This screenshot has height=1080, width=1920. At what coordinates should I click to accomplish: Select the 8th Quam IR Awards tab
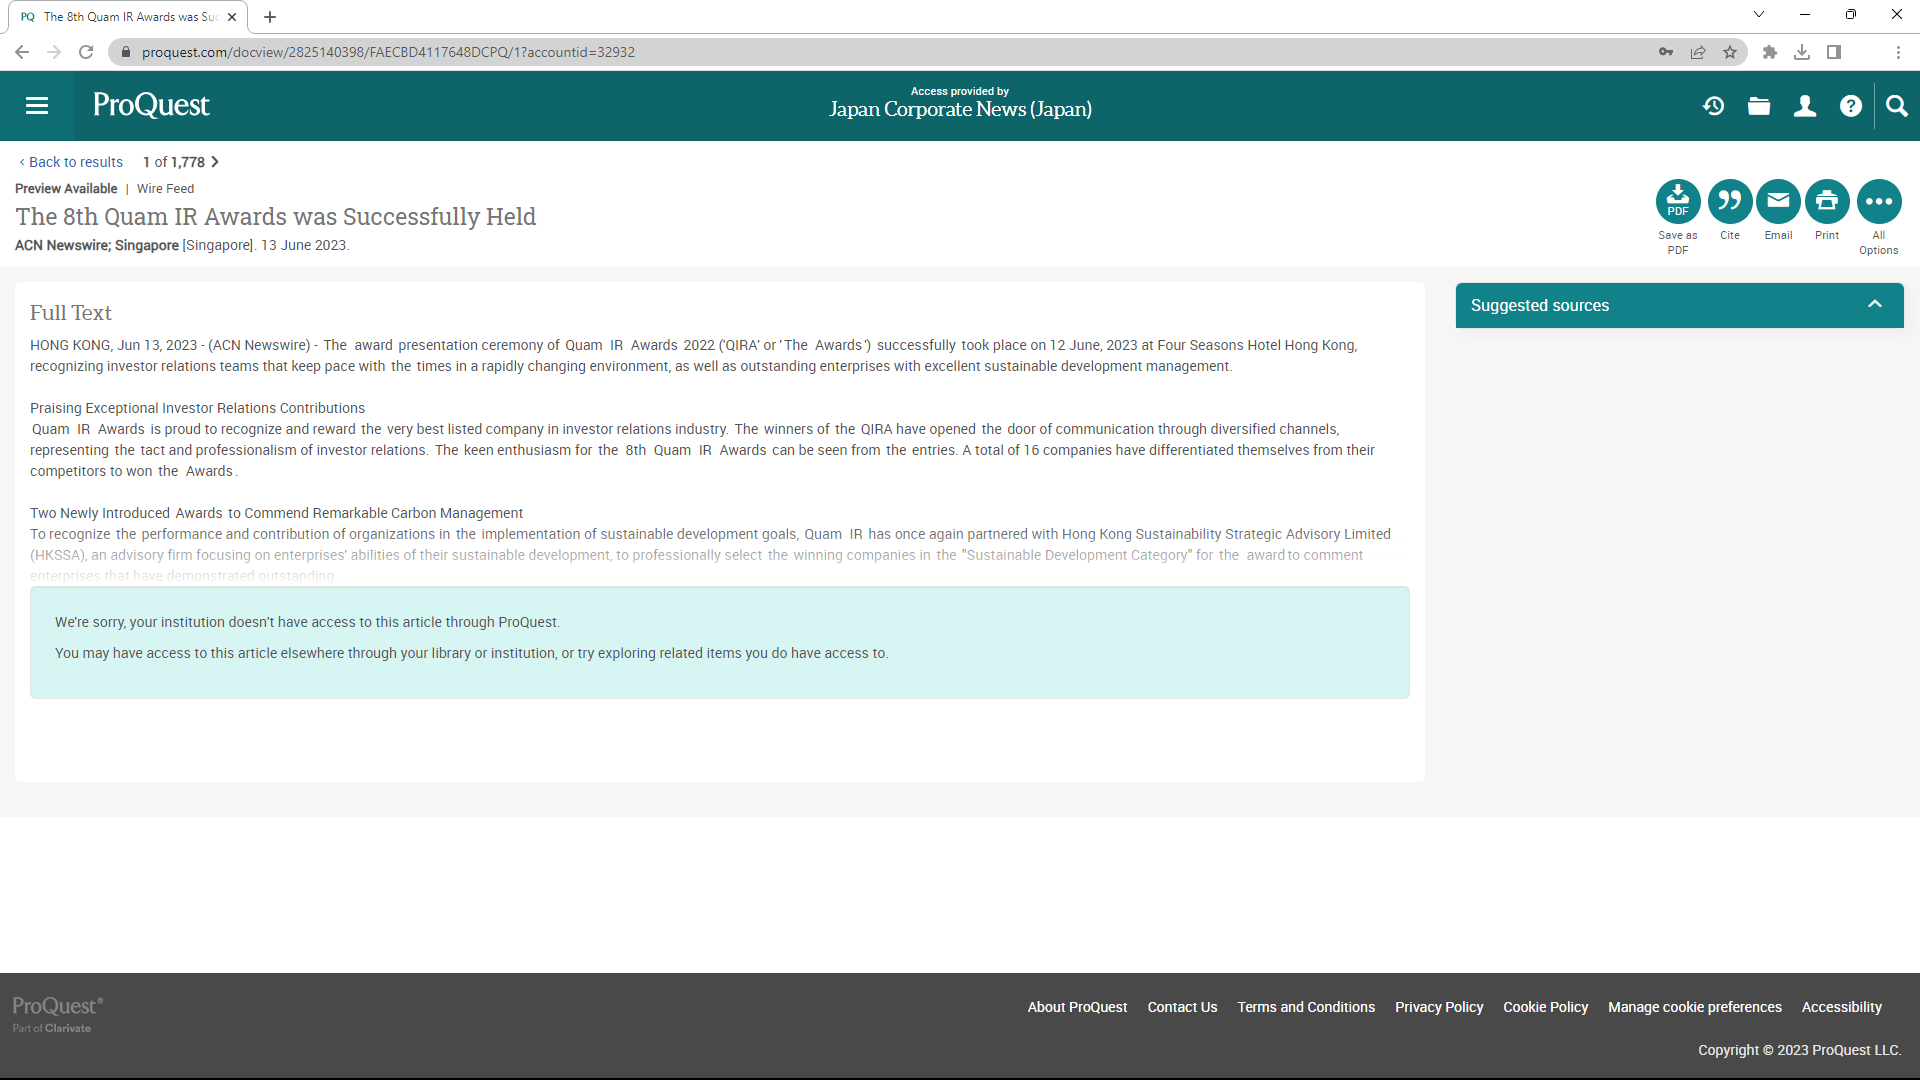(x=128, y=17)
